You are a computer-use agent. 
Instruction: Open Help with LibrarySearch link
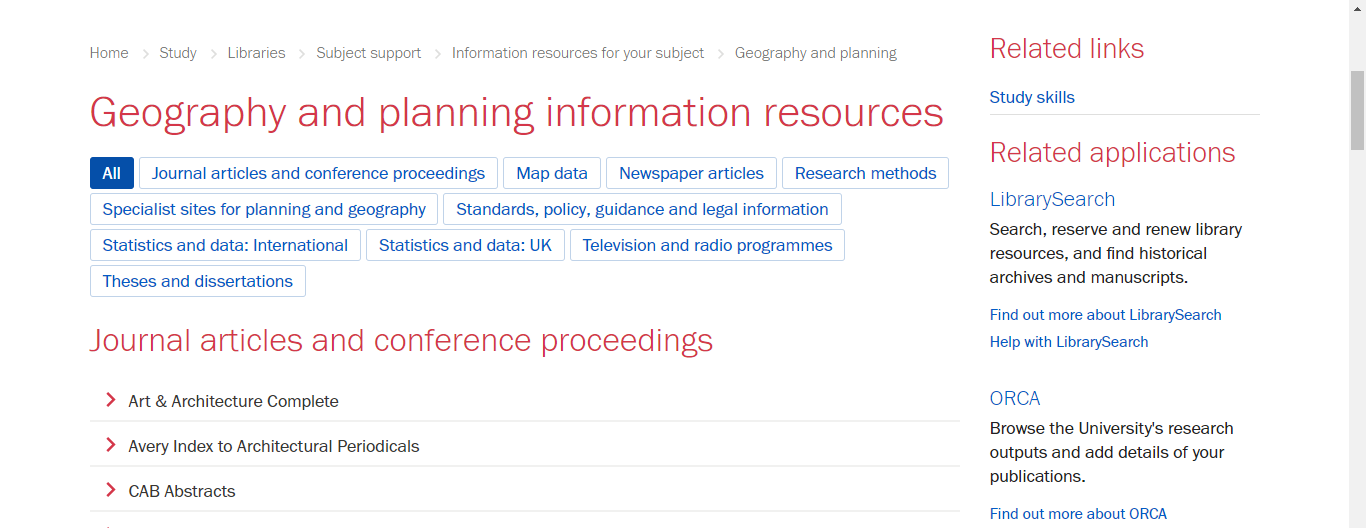(x=1069, y=341)
